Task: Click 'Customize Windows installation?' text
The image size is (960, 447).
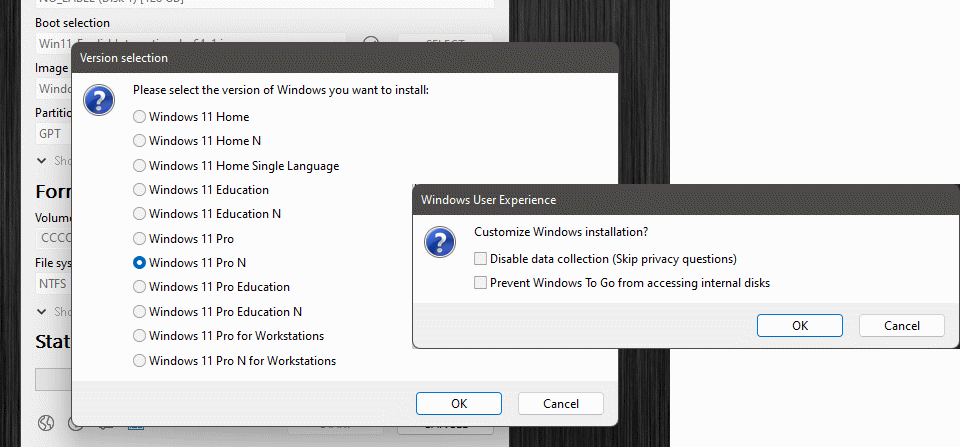Action: (x=561, y=232)
